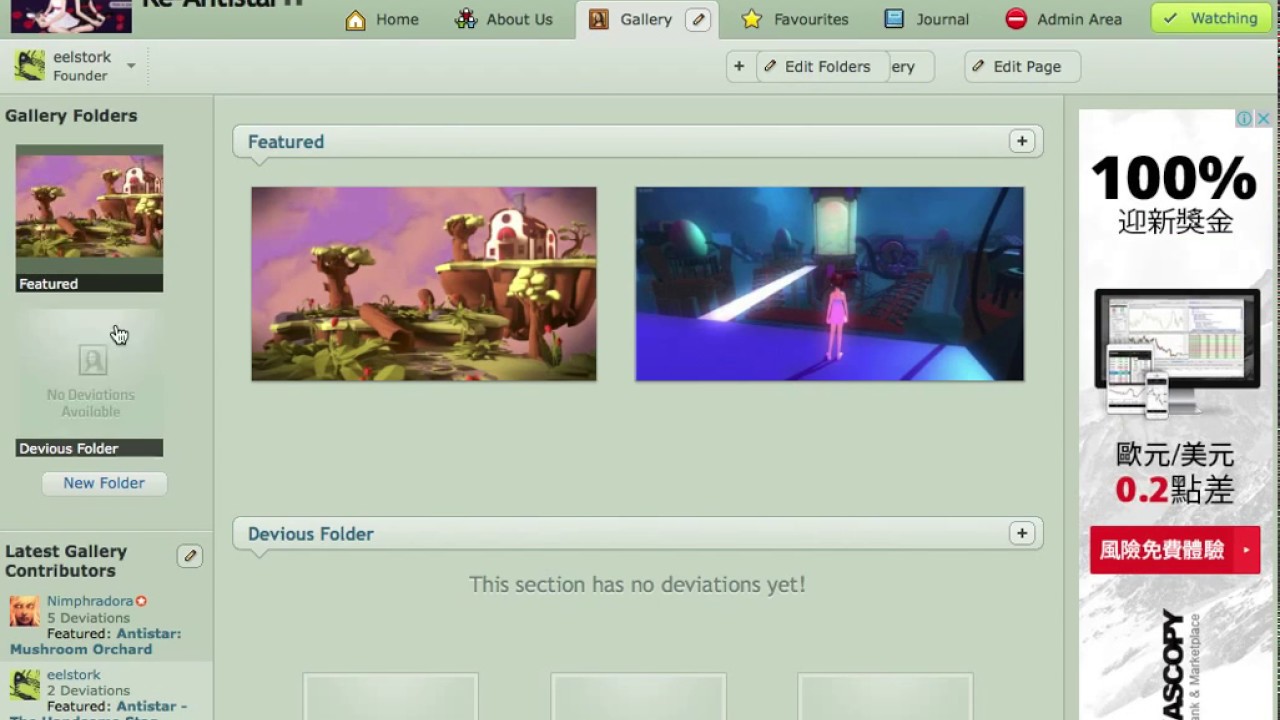Click Featured section header title
1280x720 pixels.
click(x=286, y=141)
